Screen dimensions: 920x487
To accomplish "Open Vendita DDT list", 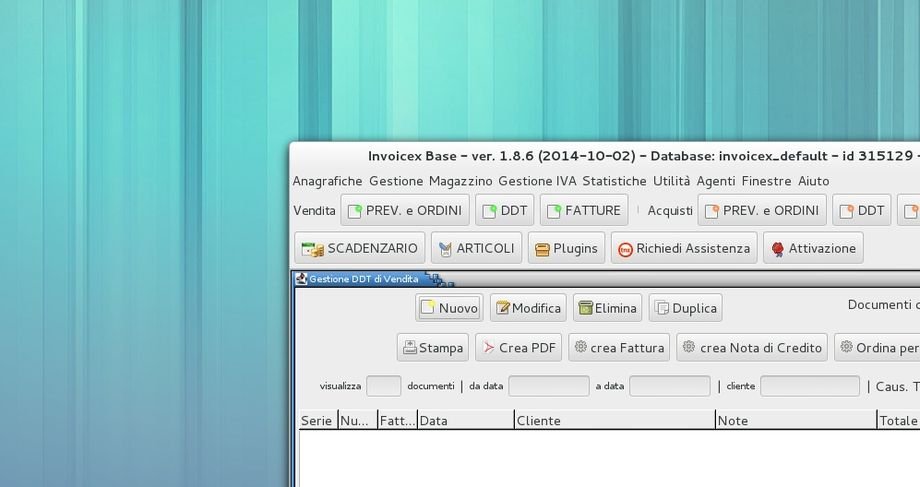I will (x=505, y=211).
